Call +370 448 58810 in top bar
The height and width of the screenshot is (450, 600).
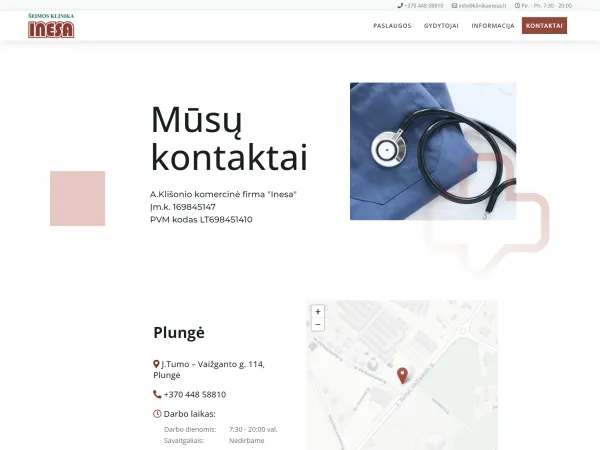click(x=424, y=6)
